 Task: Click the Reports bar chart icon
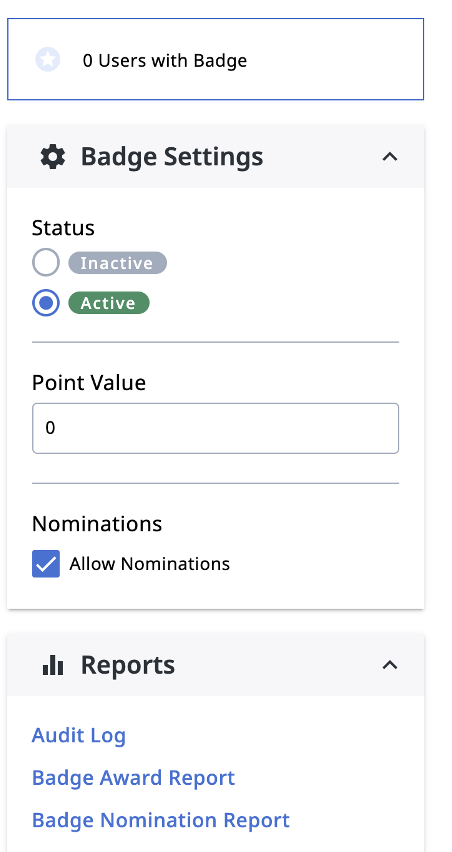53,665
